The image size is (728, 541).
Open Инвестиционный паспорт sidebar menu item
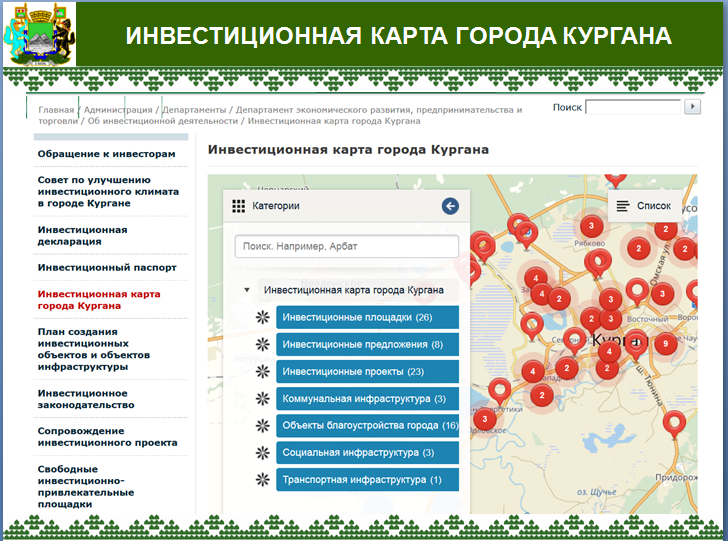[107, 268]
